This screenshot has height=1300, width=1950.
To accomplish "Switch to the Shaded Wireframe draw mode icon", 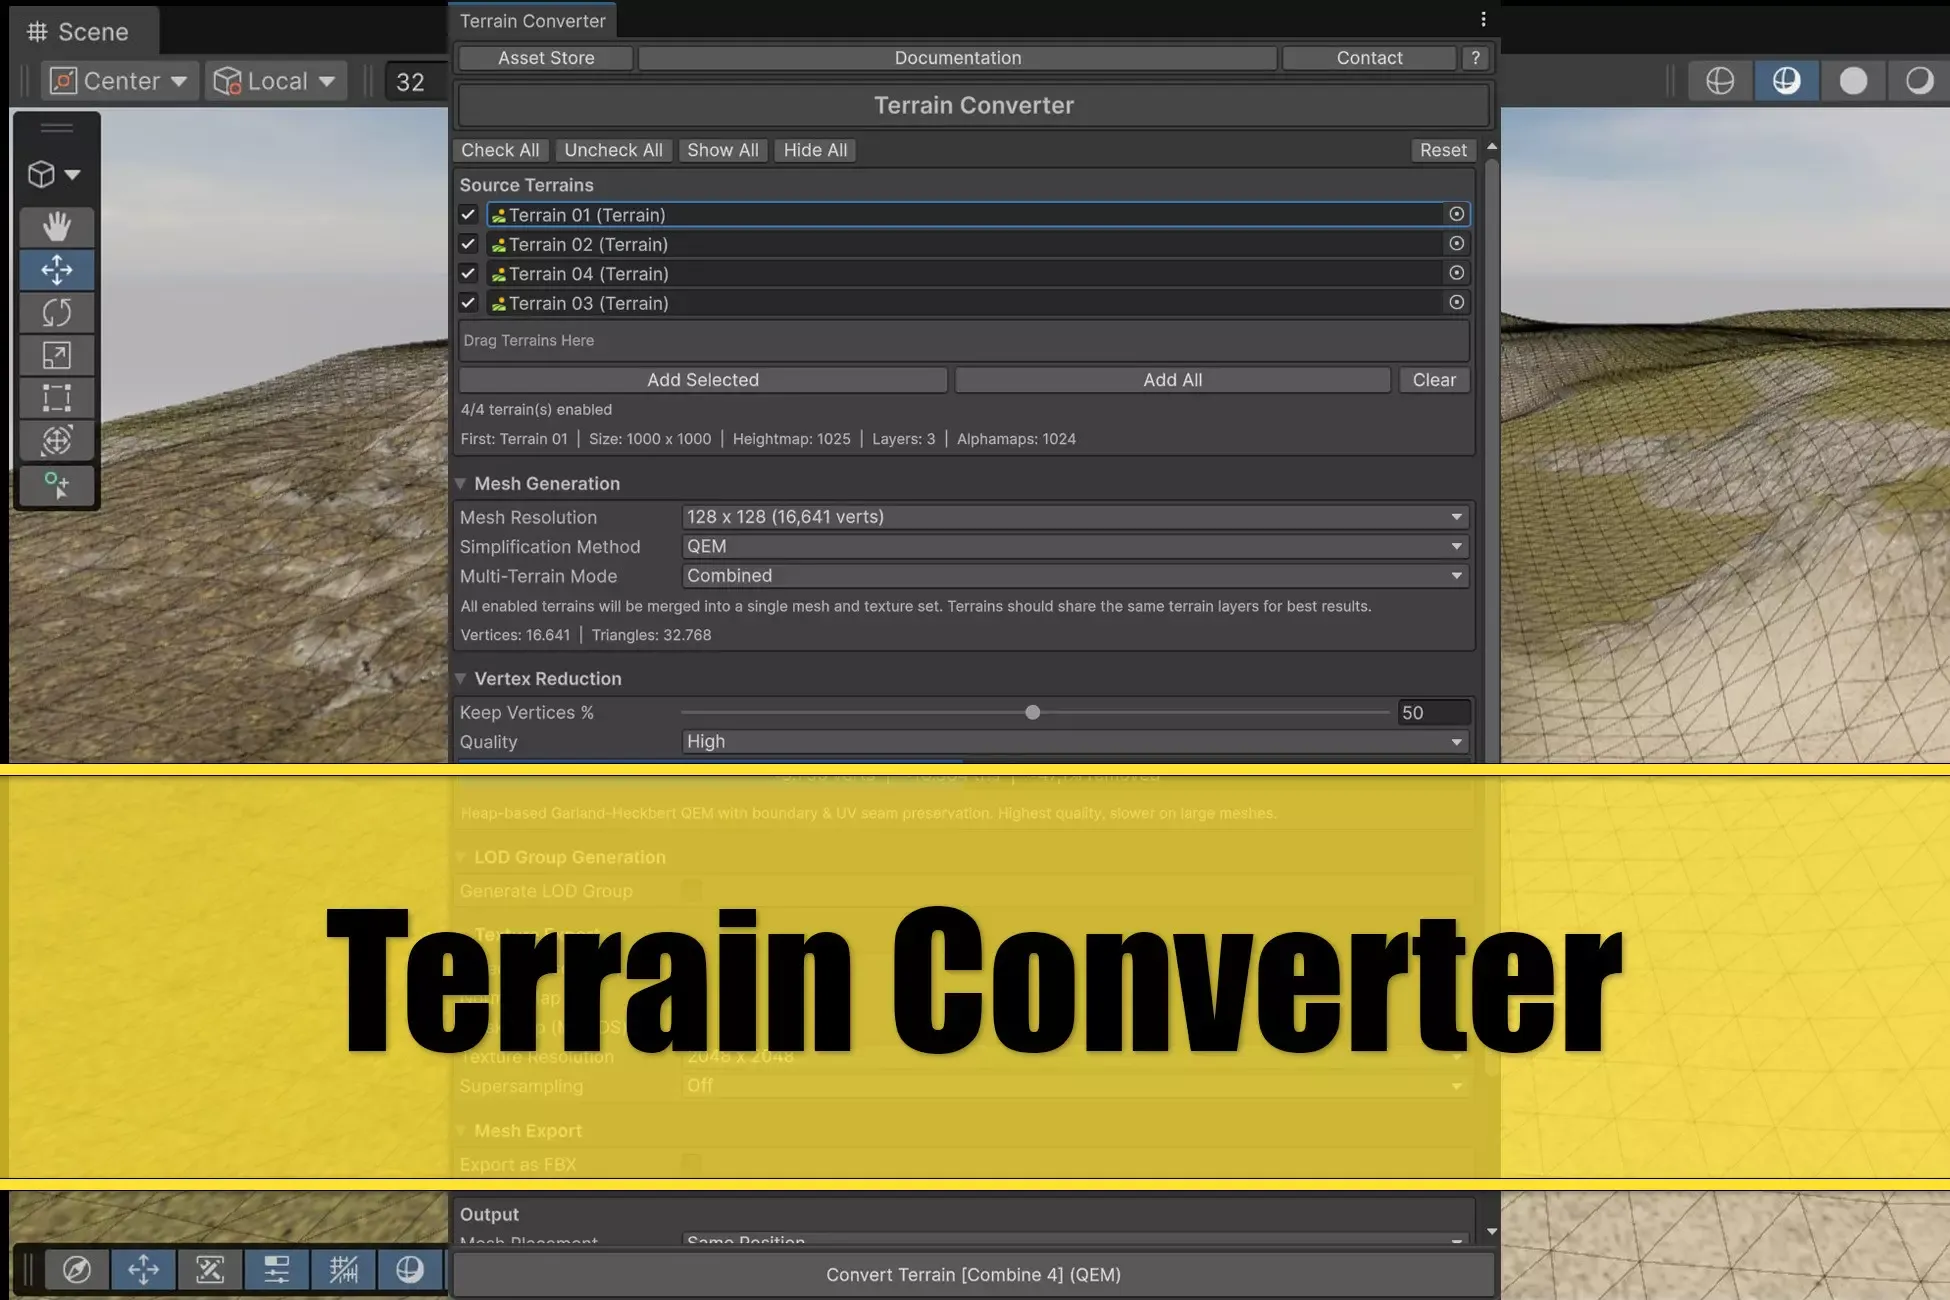I will coord(1786,80).
